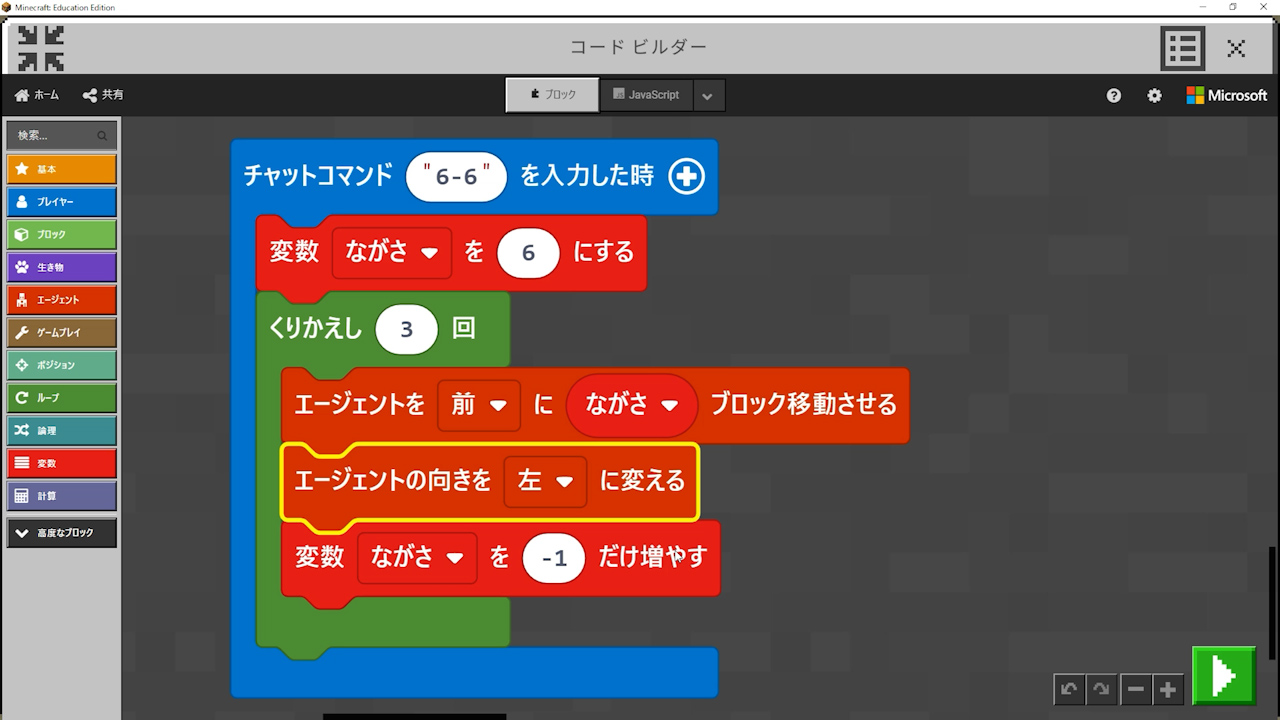
Task: Click the green play run button
Action: tap(1223, 676)
